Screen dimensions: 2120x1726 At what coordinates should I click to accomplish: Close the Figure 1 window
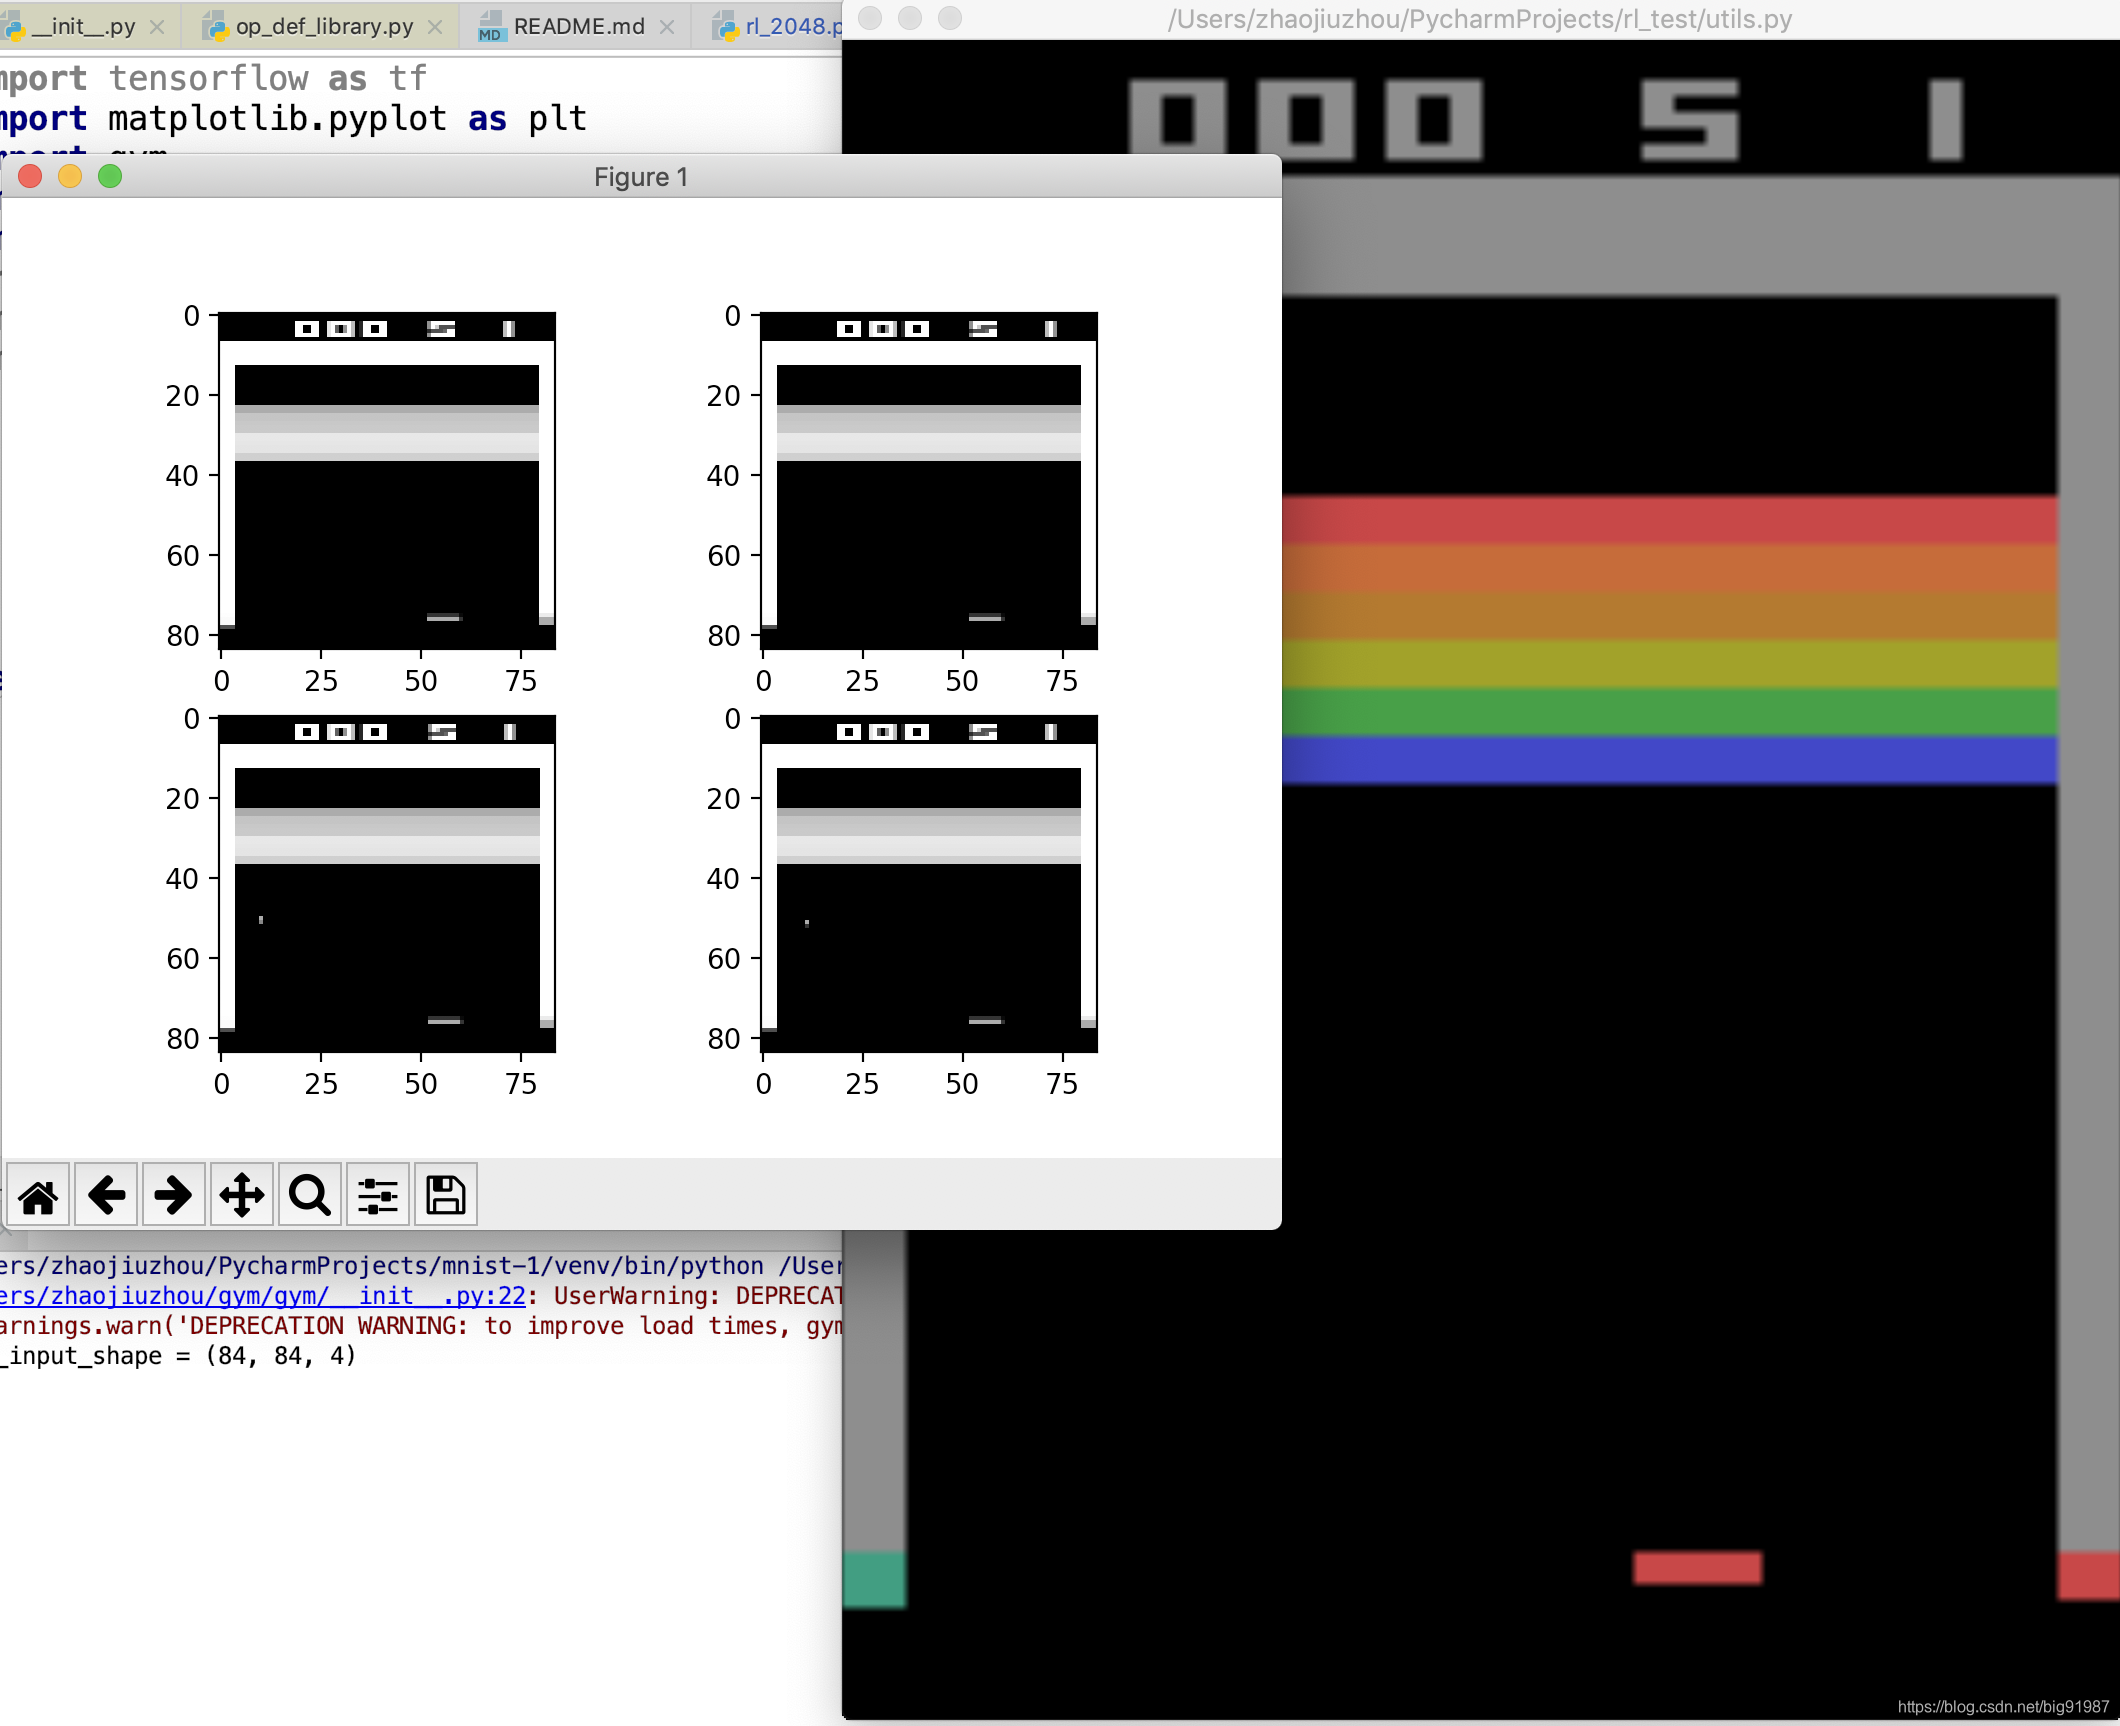pos(30,177)
